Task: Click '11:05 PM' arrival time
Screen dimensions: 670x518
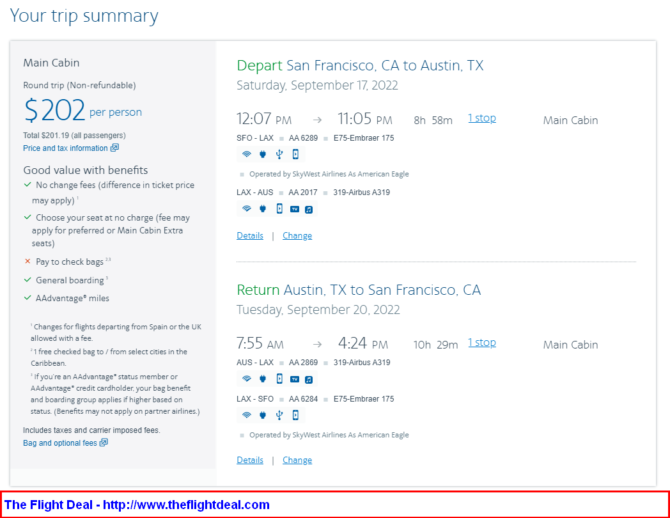Action: (x=365, y=119)
